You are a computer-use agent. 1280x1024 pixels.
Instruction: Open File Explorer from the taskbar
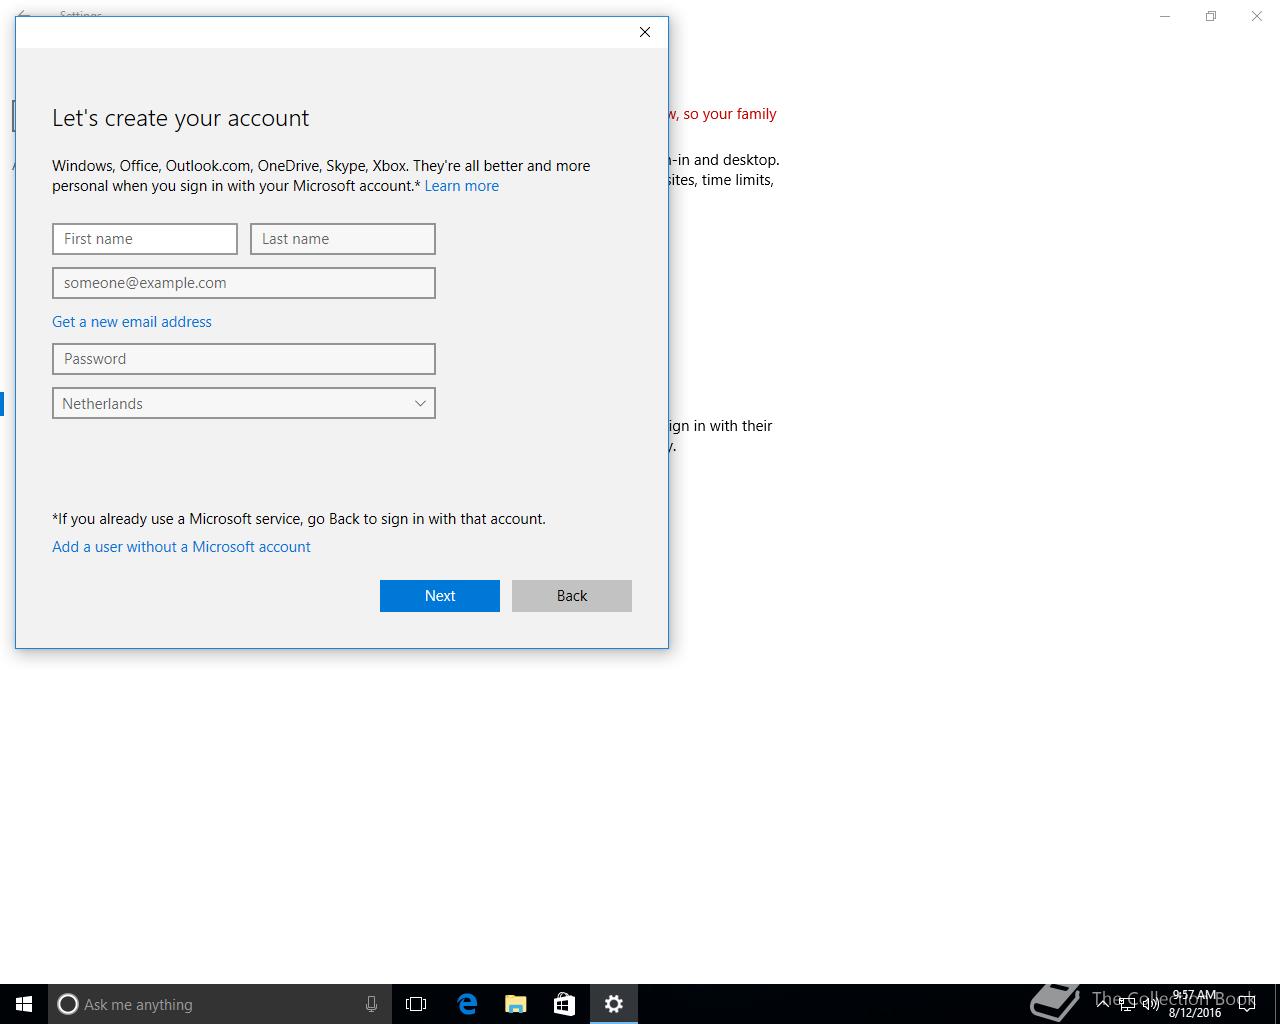pos(515,1004)
